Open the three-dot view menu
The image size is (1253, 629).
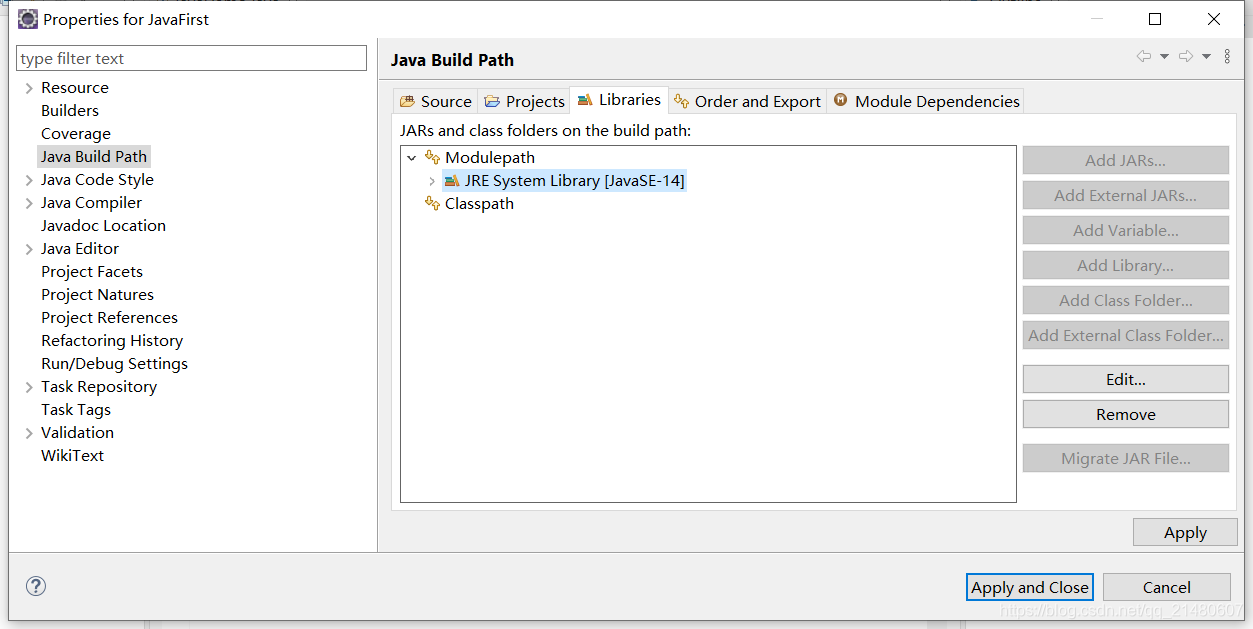click(1228, 57)
